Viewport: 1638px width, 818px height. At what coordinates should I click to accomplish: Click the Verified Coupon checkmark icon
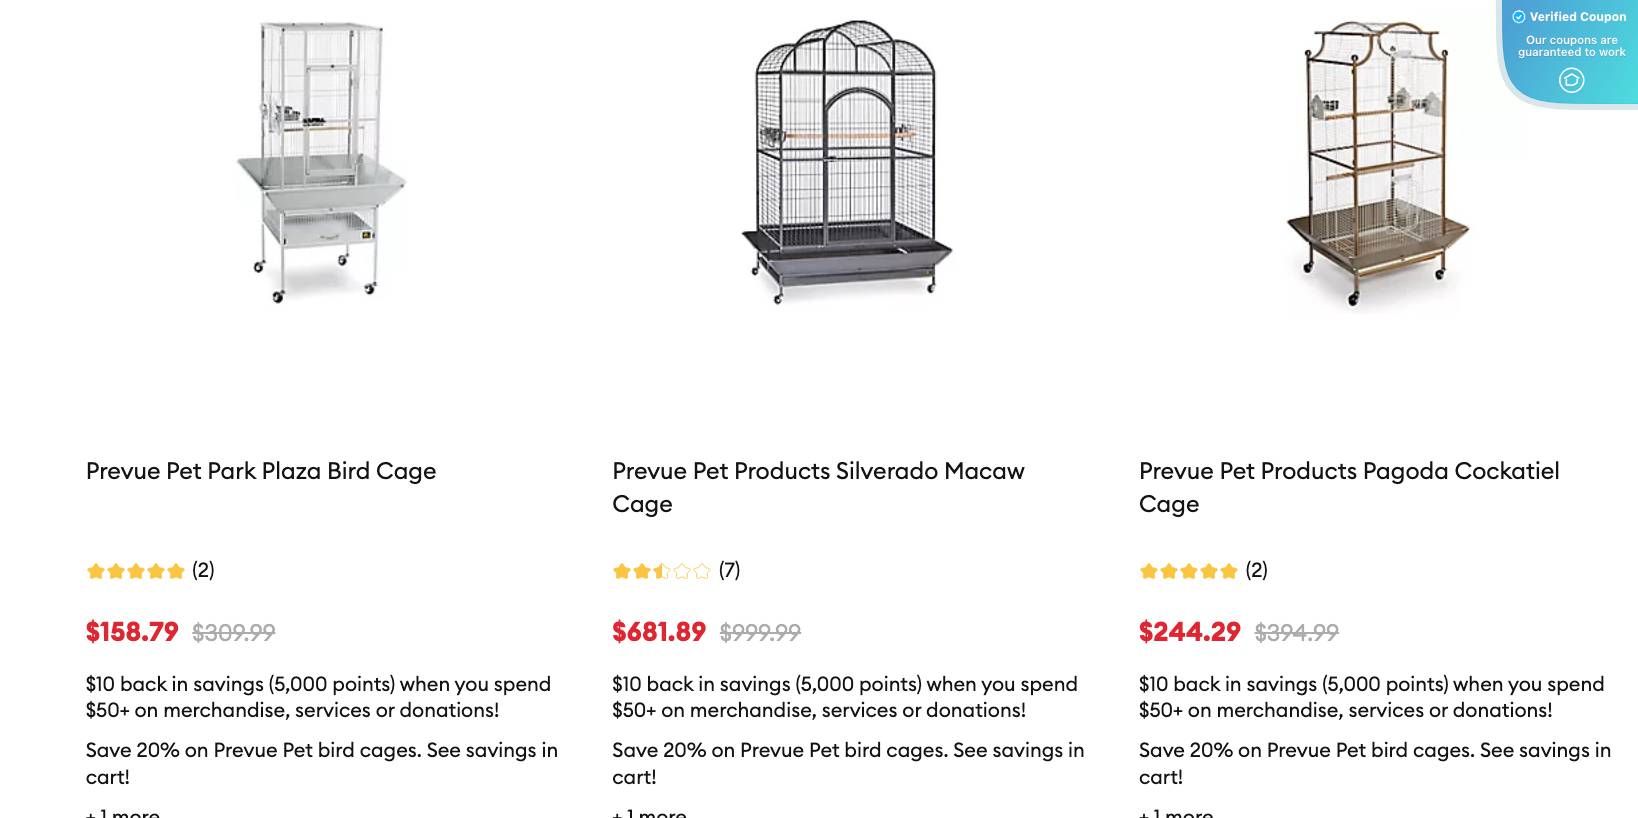1519,17
